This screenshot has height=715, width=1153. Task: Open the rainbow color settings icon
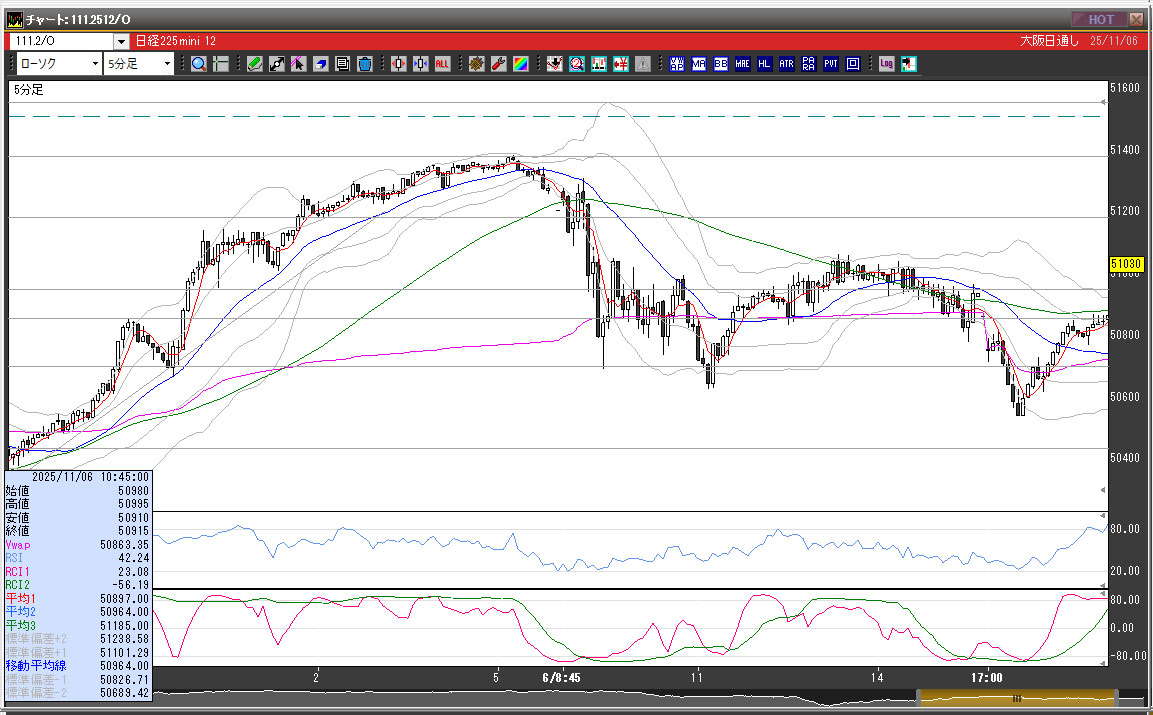click(520, 64)
